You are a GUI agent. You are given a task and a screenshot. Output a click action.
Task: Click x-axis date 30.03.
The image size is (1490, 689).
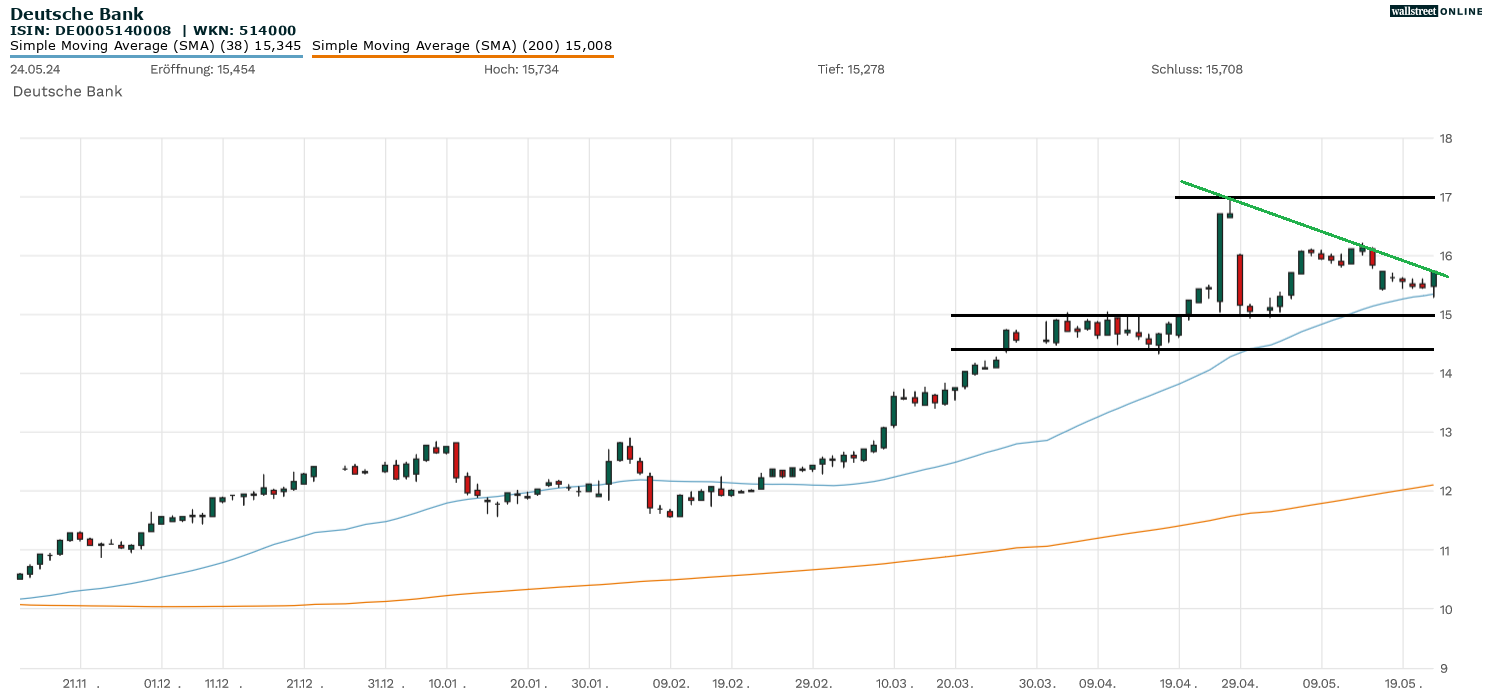point(1037,683)
